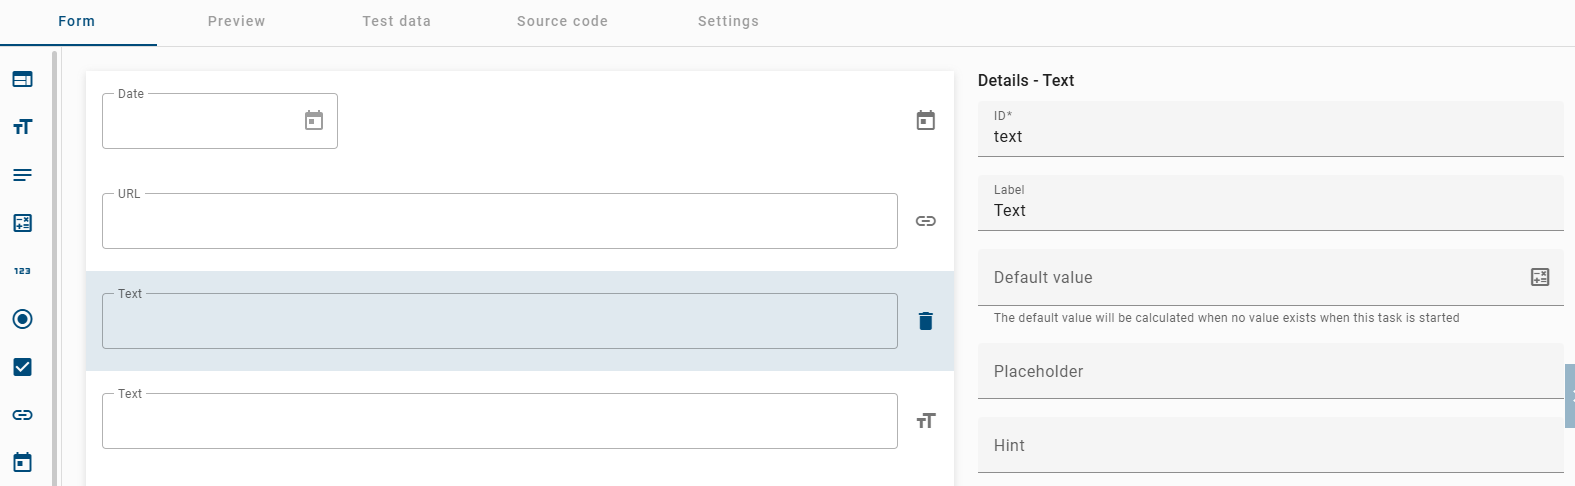Click the default value helper description text

(x=1226, y=318)
